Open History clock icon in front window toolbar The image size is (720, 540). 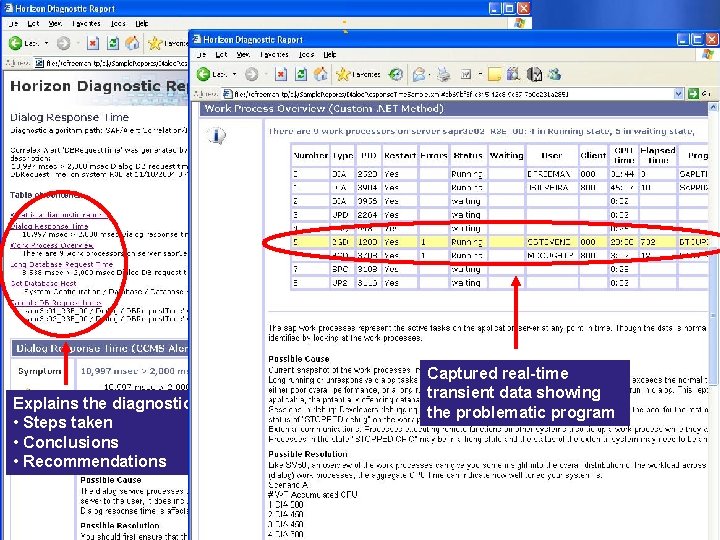[395, 74]
